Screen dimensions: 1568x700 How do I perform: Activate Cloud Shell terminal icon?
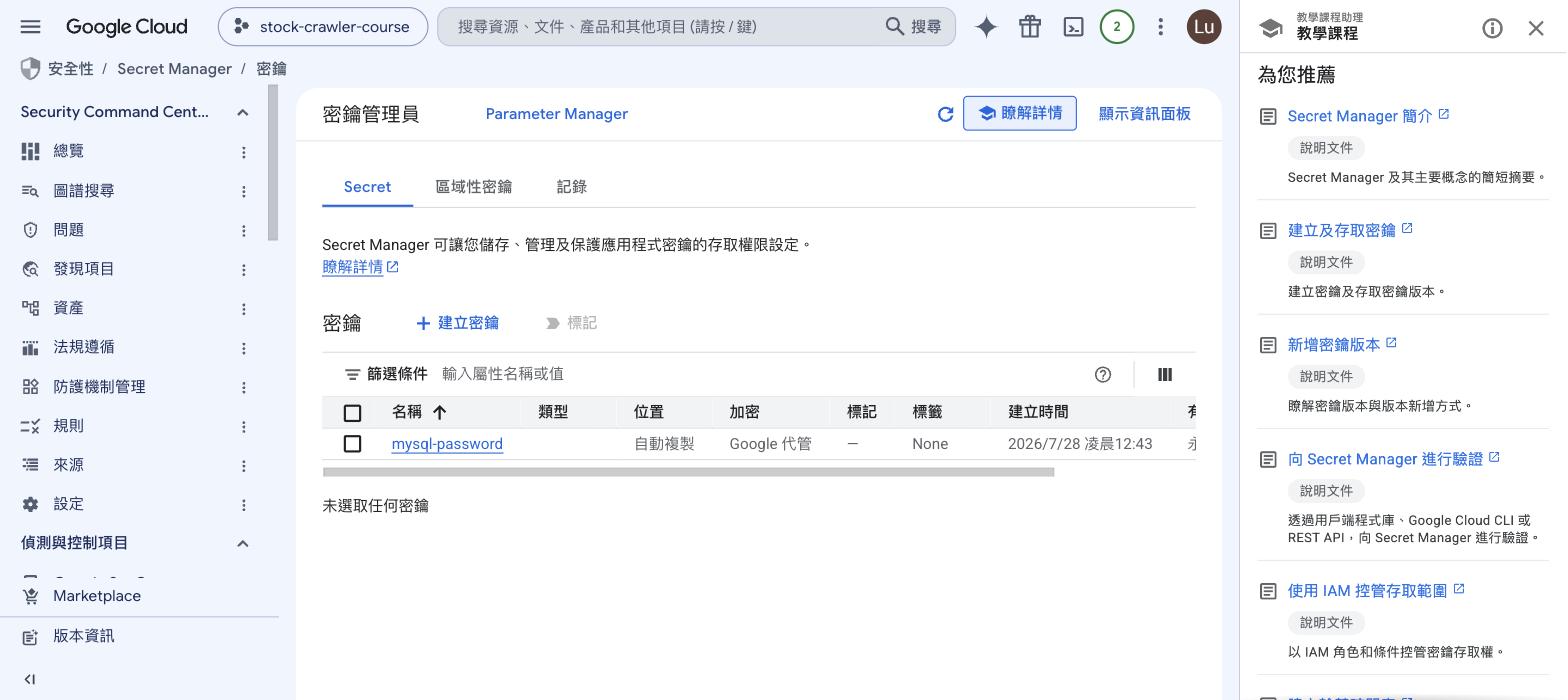coord(1073,27)
